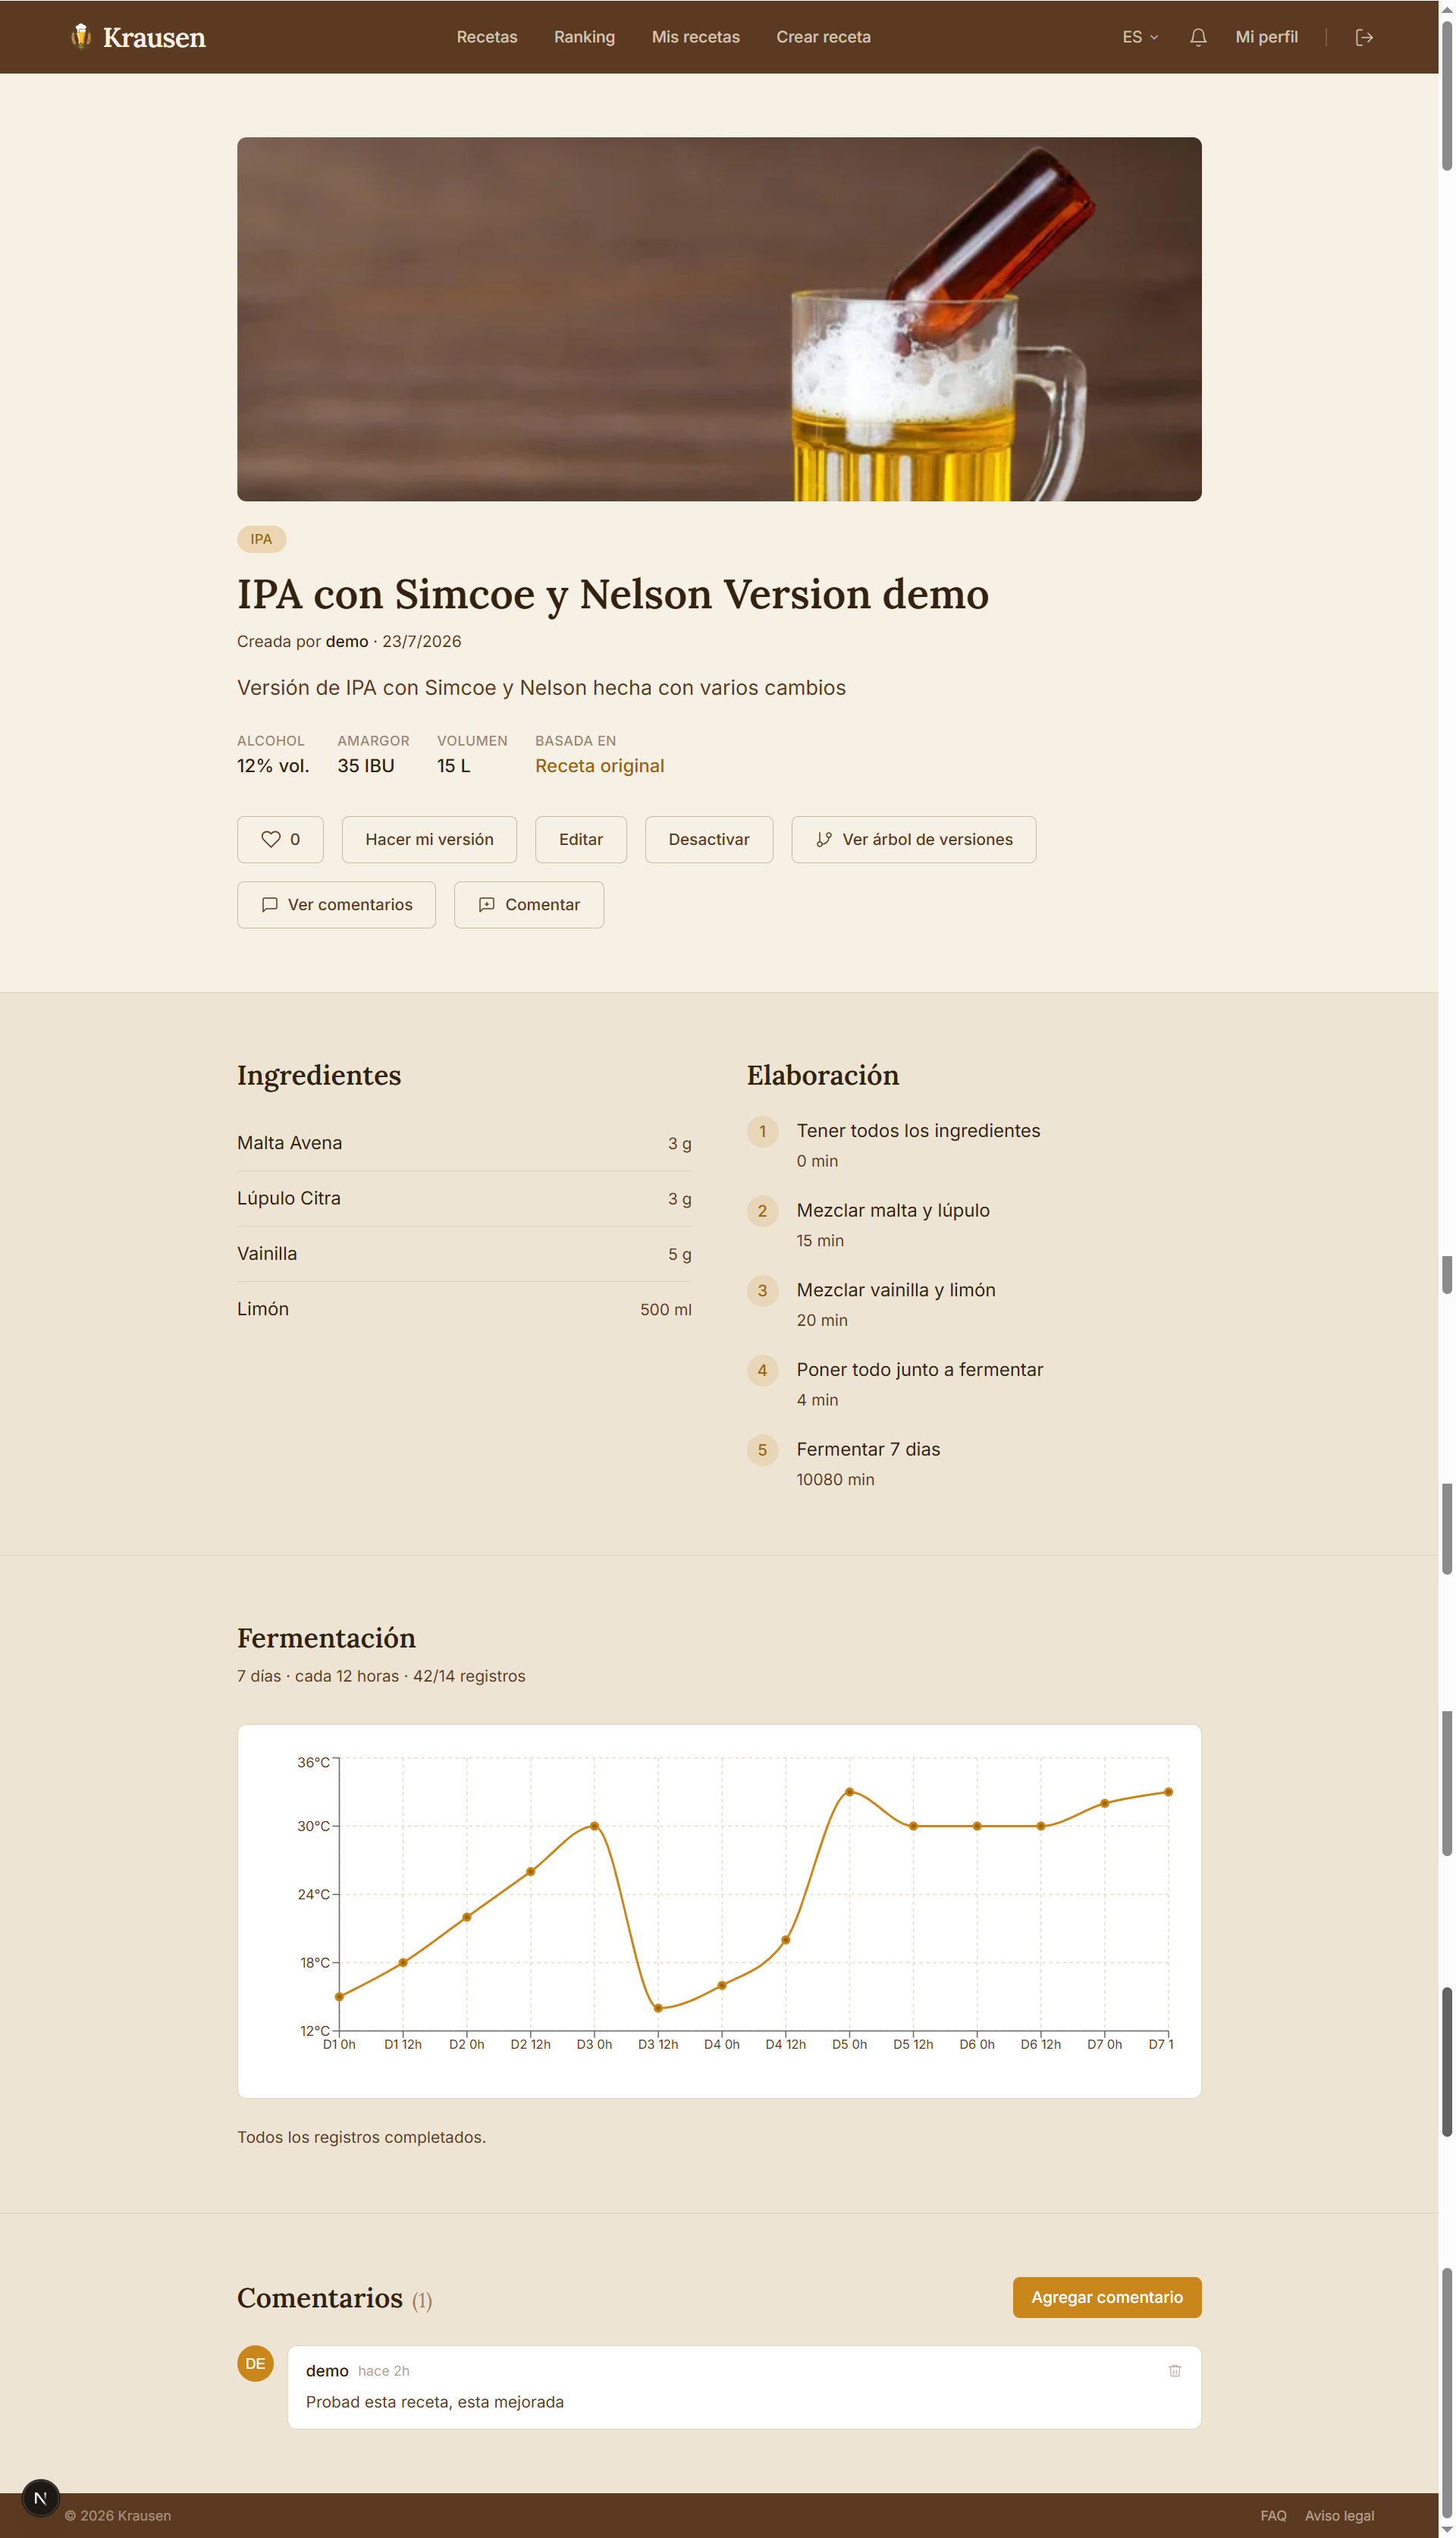1456x2538 pixels.
Task: Click the Receta original link
Action: click(599, 766)
